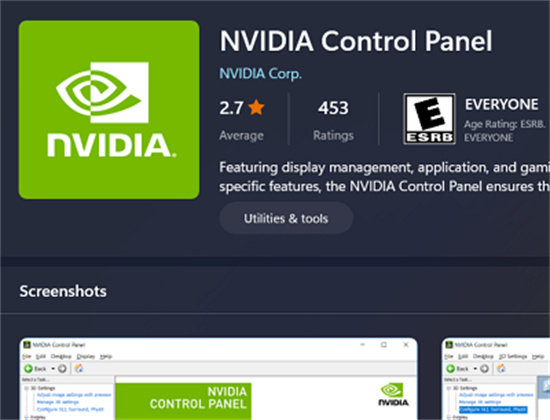
Task: Click the ESRB E rating badge
Action: 429,119
